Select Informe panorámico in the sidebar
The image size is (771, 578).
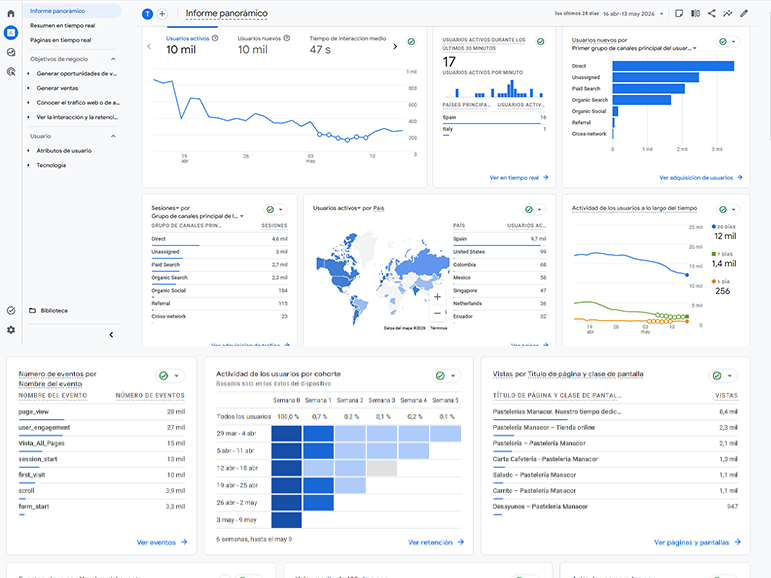(72, 11)
